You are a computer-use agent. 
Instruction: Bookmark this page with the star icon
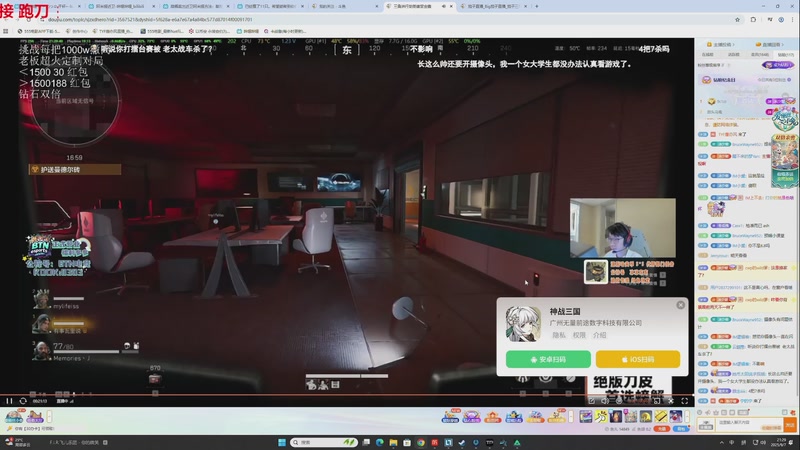737,19
